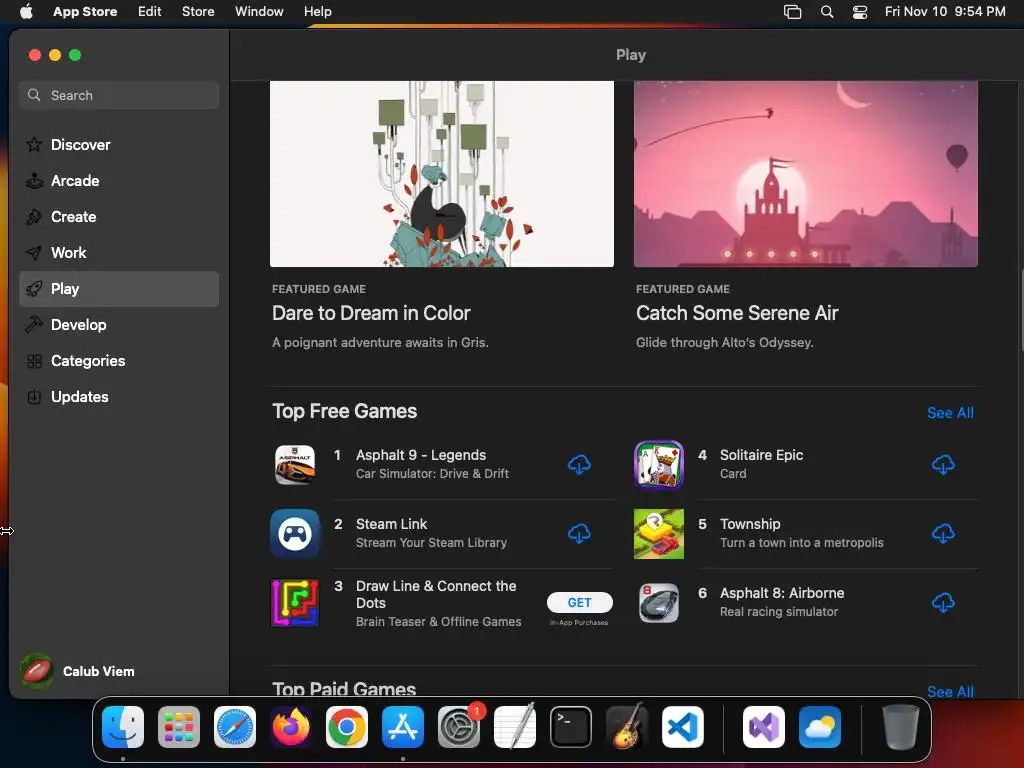Viewport: 1024px width, 768px height.
Task: Open Terminal from the Dock
Action: (x=571, y=727)
